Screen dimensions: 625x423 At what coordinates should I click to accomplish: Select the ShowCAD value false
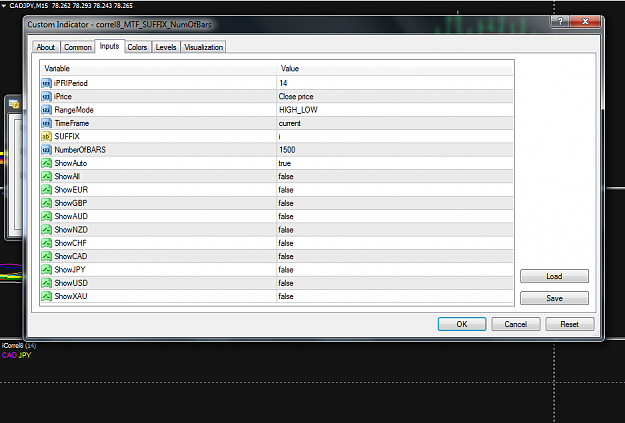395,256
